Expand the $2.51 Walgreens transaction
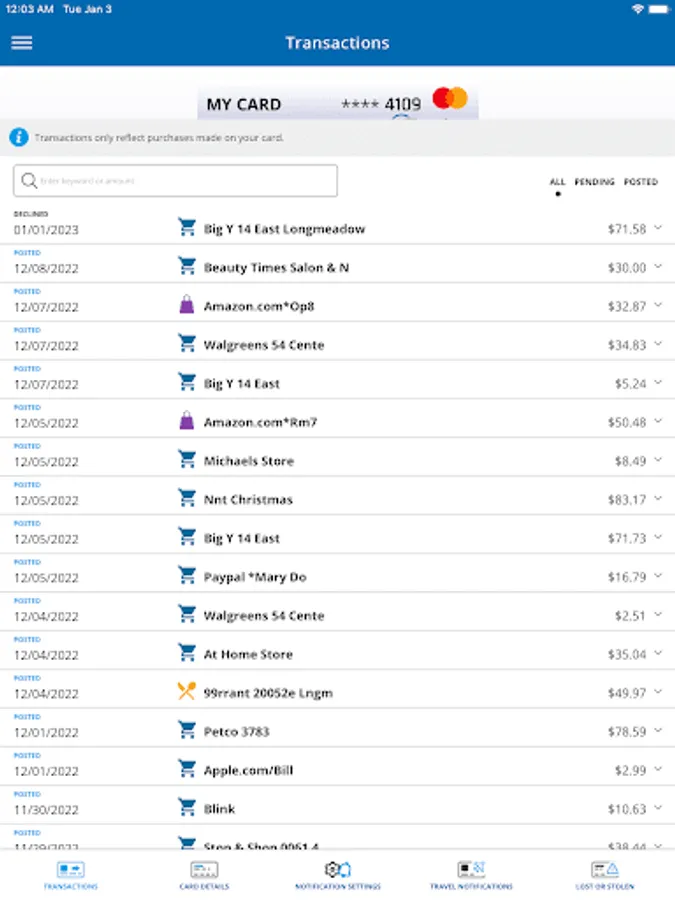Image resolution: width=675 pixels, height=900 pixels. coord(658,614)
